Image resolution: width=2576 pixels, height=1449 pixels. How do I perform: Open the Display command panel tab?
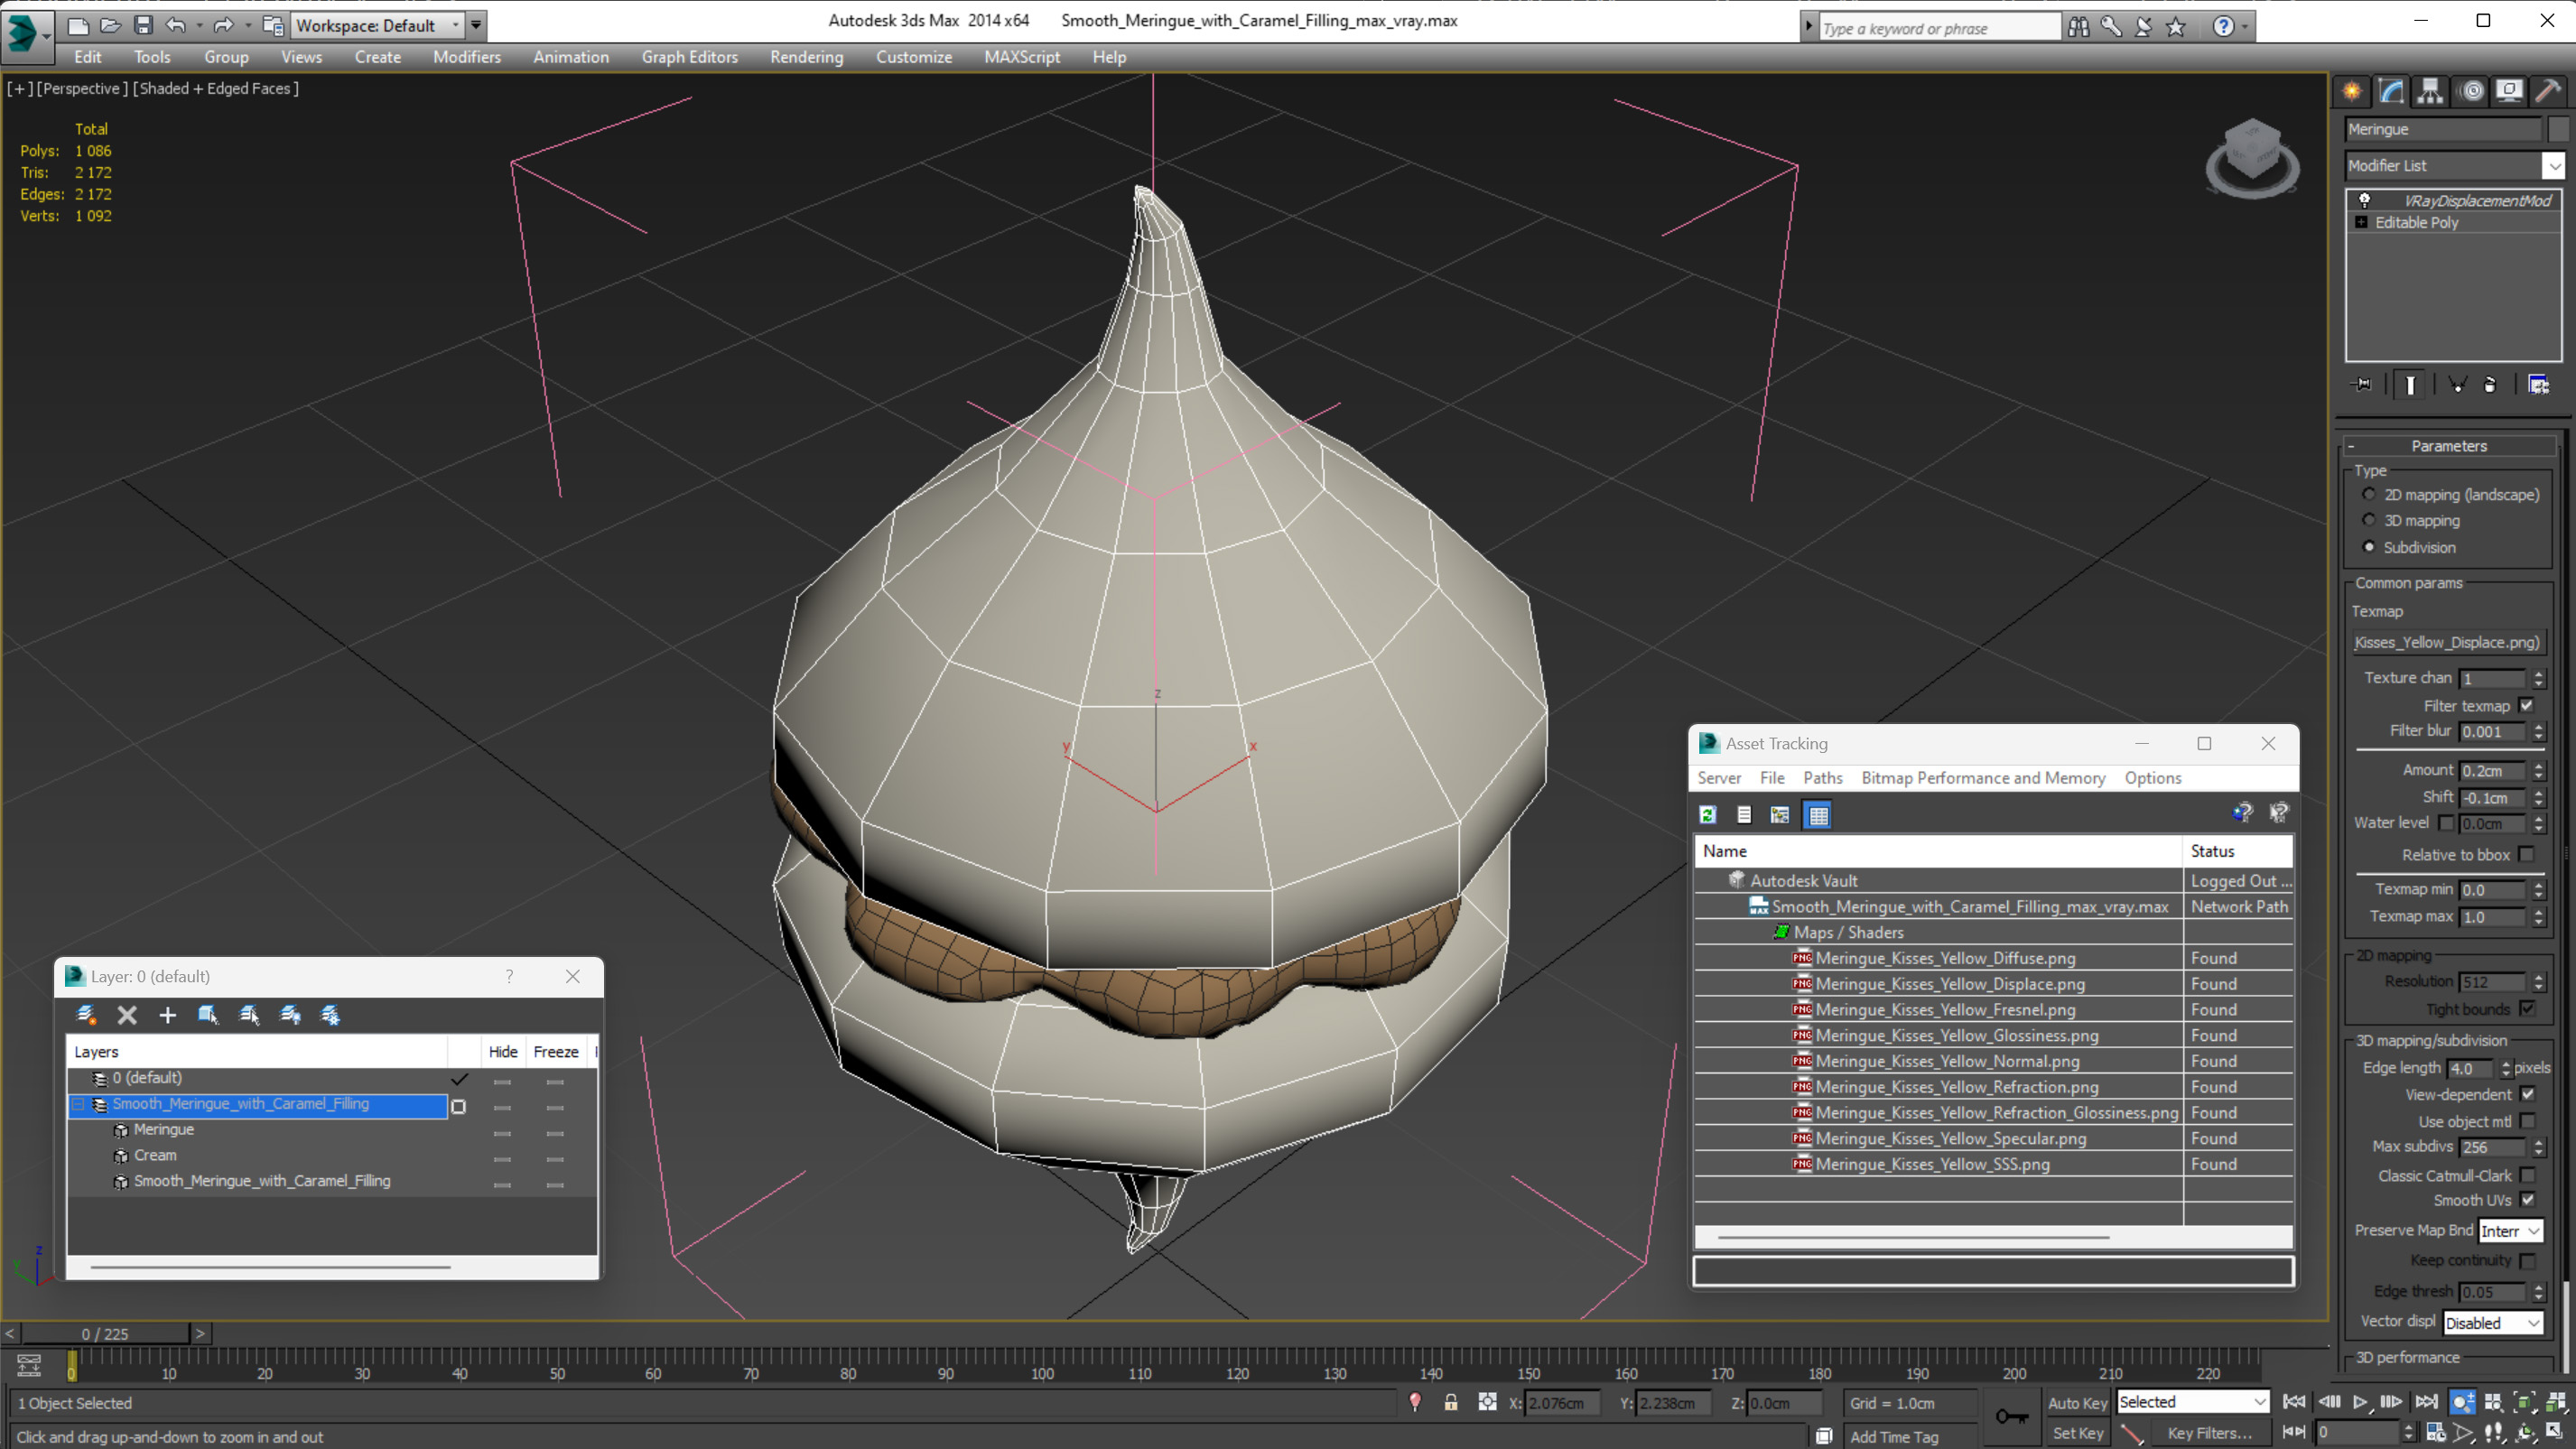click(x=2509, y=91)
